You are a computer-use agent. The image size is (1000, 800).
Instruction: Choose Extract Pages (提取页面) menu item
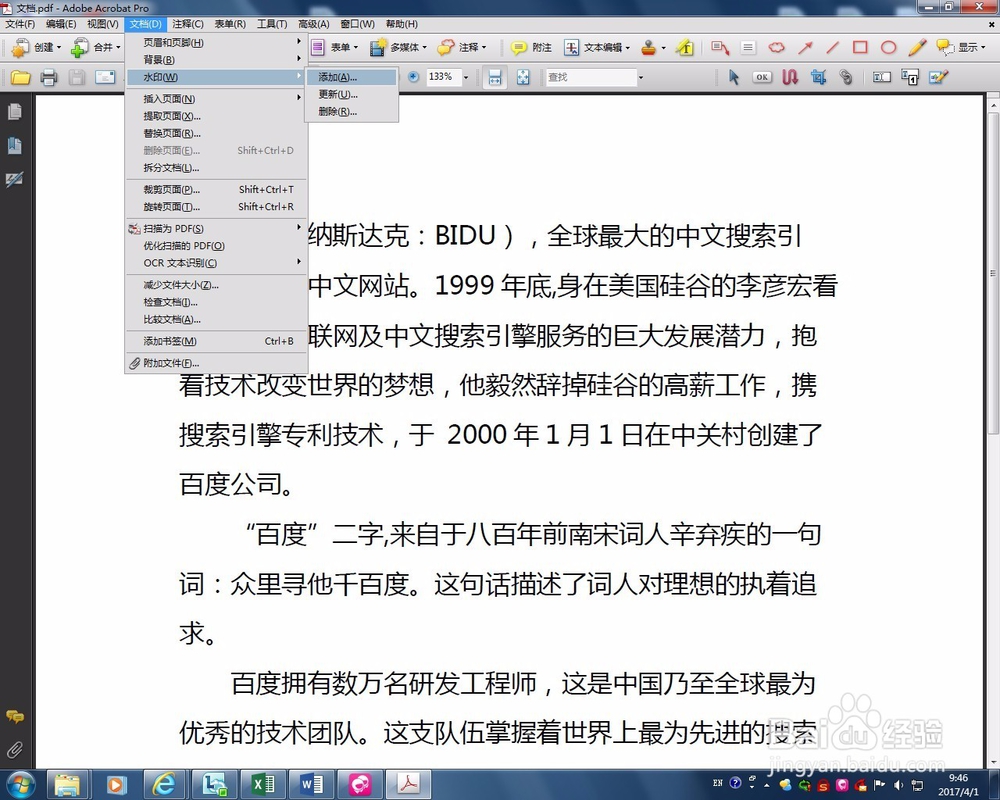click(x=216, y=115)
